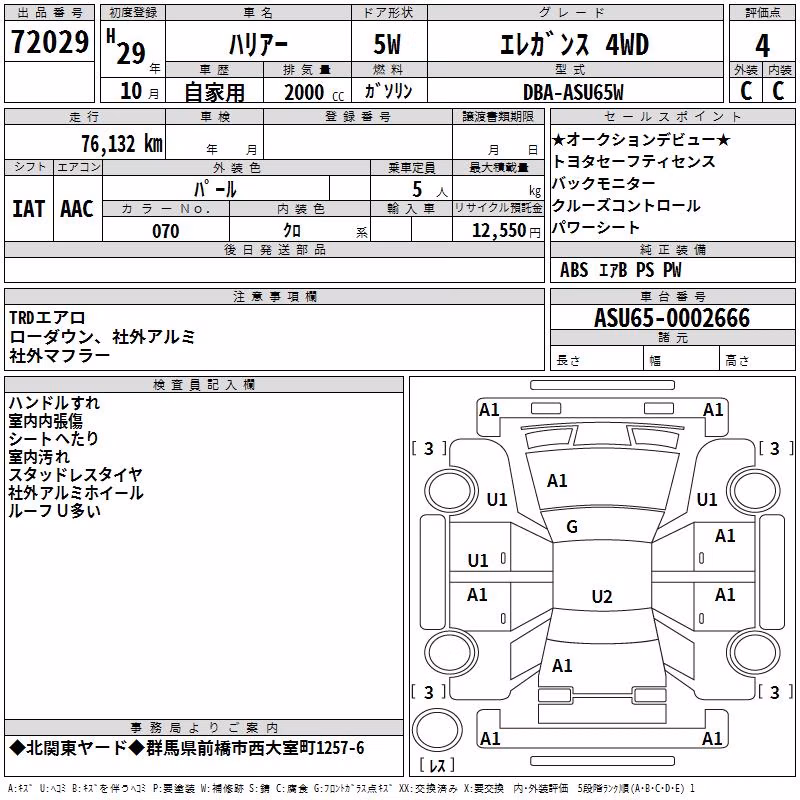This screenshot has width=800, height=800.
Task: Select the car name ハリアー
Action: 258,45
